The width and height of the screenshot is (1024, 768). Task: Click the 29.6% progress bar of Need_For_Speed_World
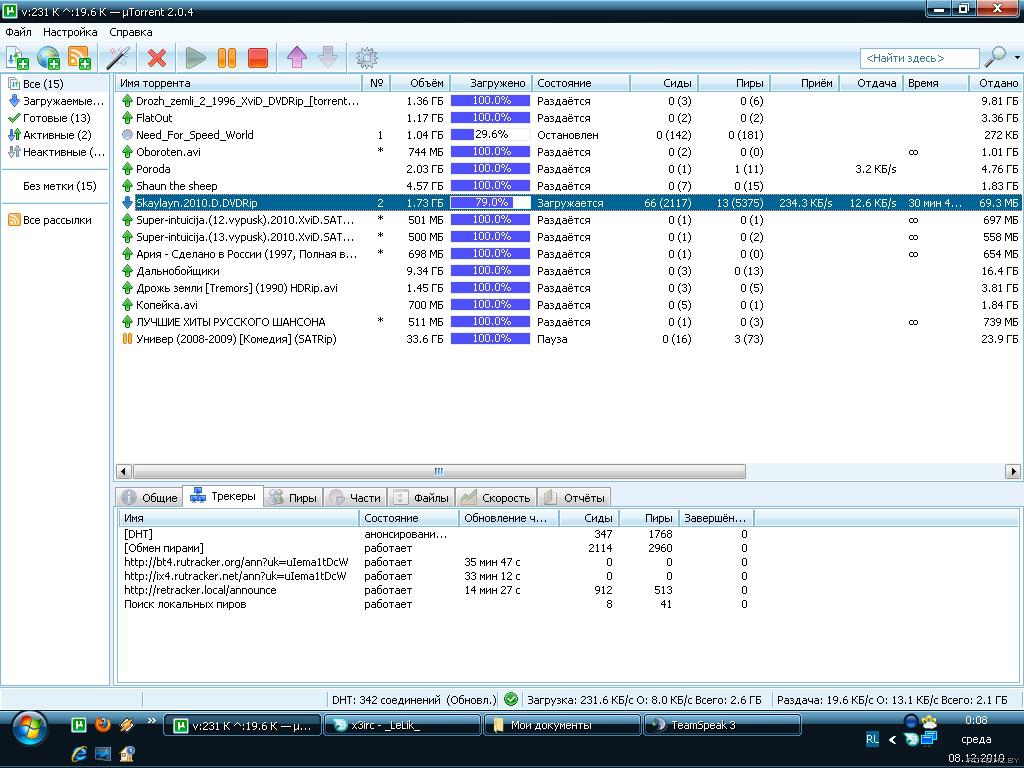[490, 135]
